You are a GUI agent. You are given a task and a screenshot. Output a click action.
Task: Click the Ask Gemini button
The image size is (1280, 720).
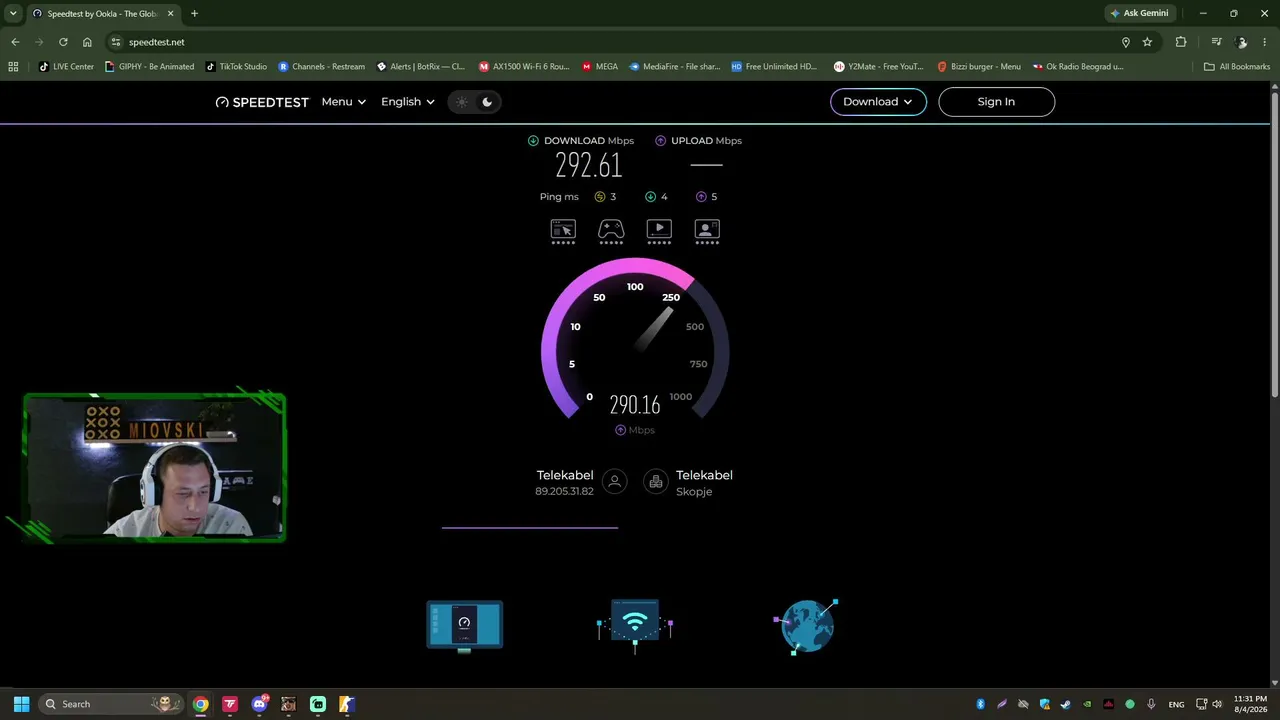tap(1138, 13)
